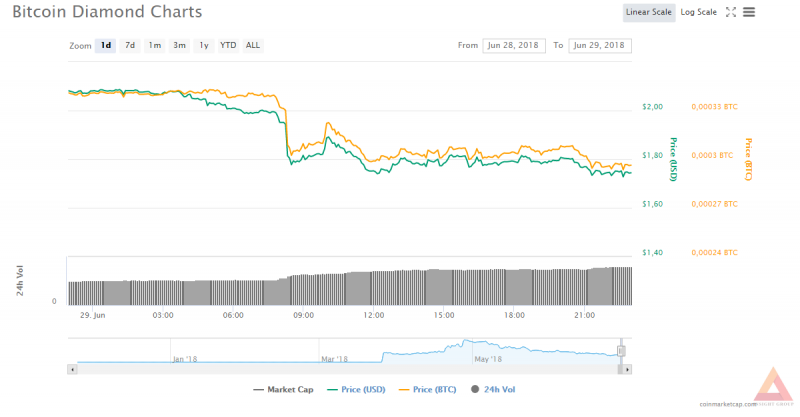Select the 1m zoom range

click(x=155, y=45)
